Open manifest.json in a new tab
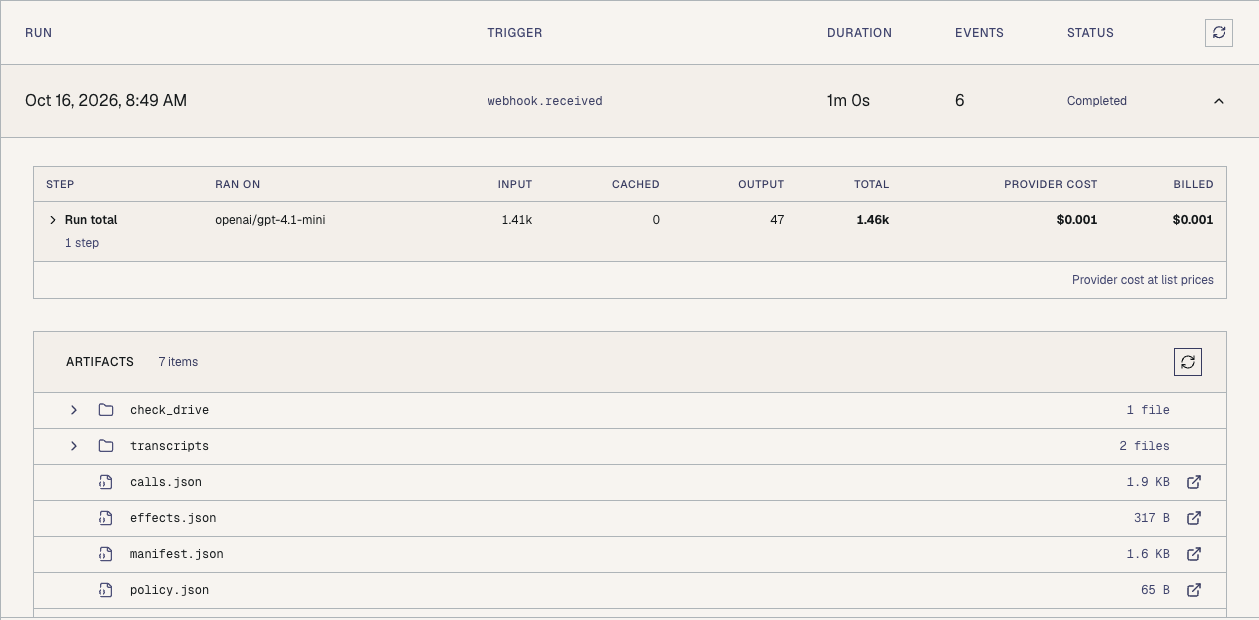This screenshot has width=1259, height=620. [1193, 554]
